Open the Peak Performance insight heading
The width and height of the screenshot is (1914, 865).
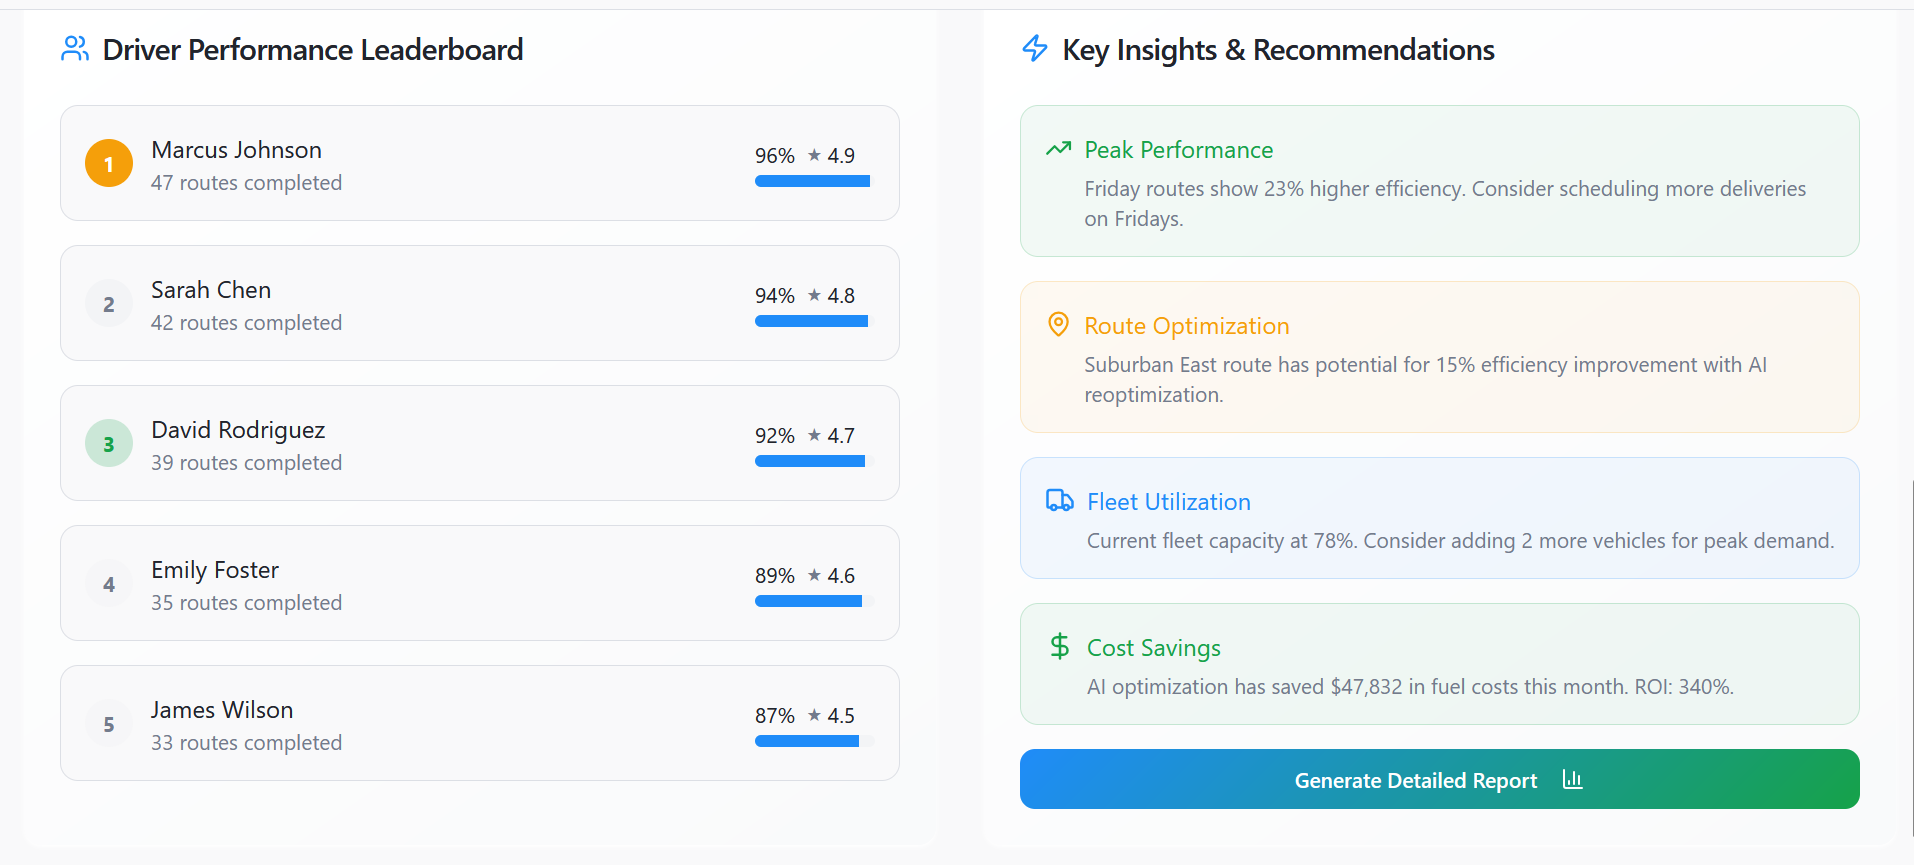click(1178, 150)
